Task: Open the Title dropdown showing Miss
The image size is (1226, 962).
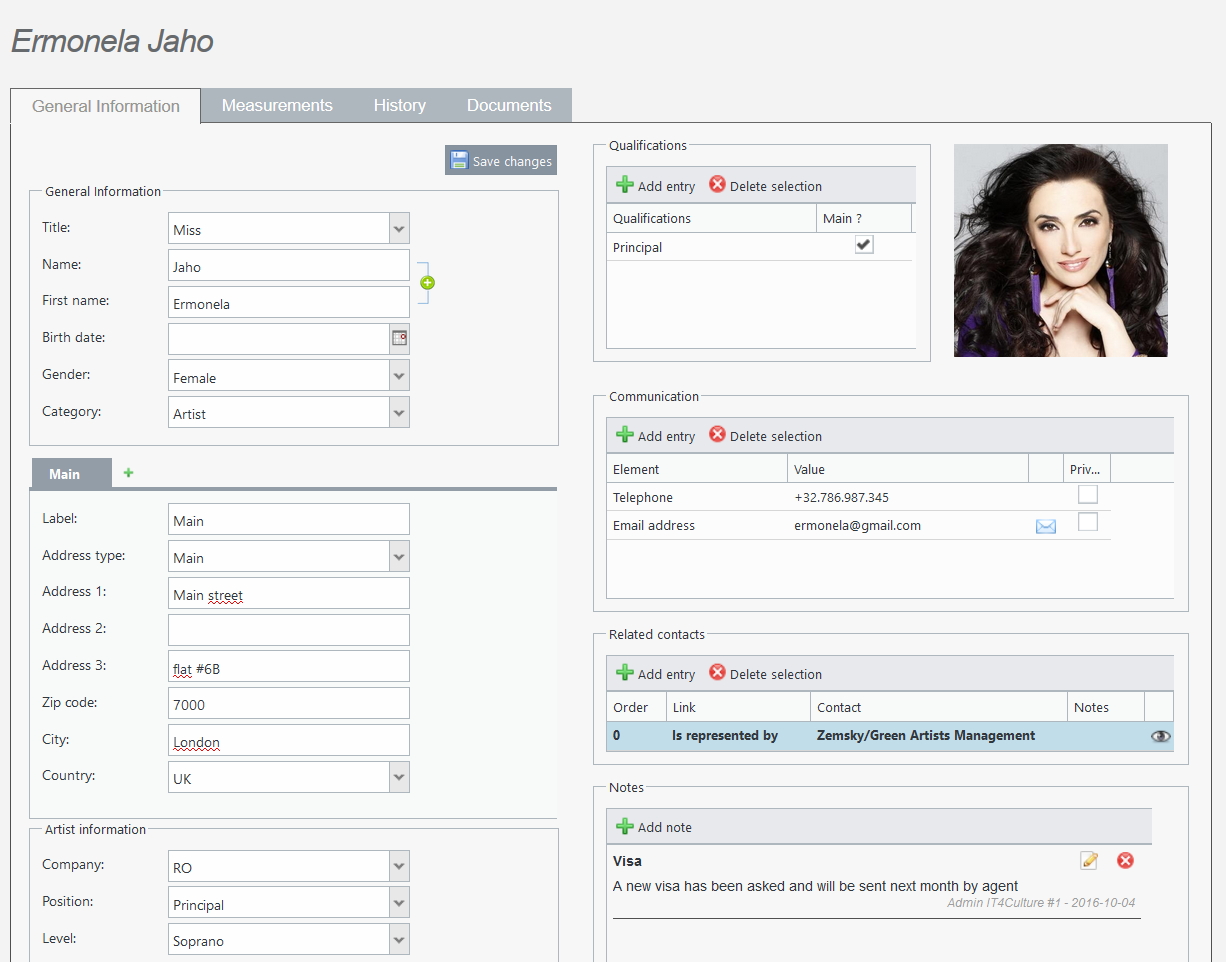Action: (399, 228)
